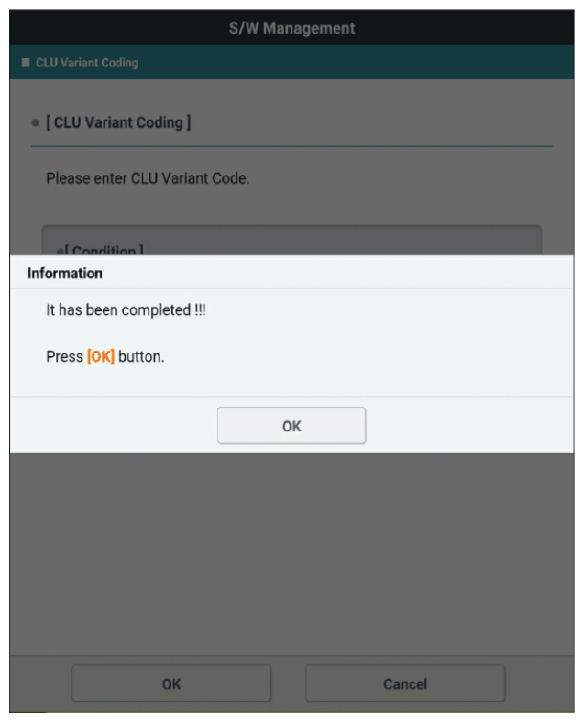
Task: Click the Information dialog title
Action: [65, 273]
